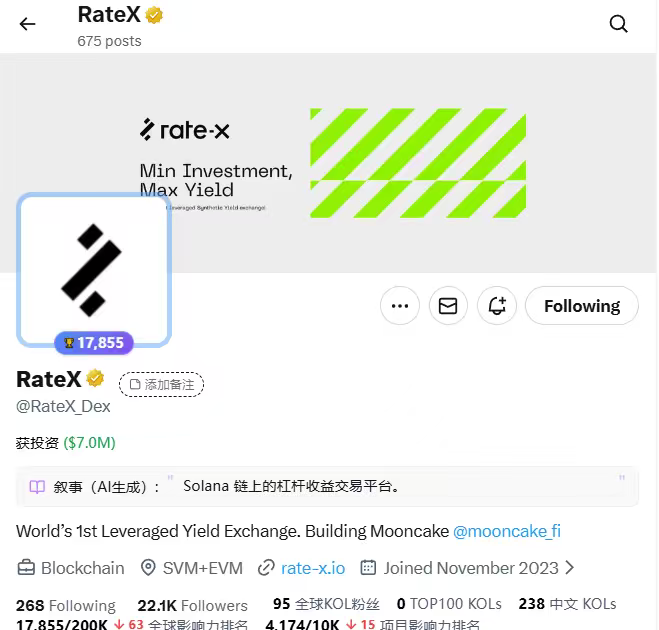The width and height of the screenshot is (659, 630).
Task: Visit the @mooncake_fi mention
Action: click(507, 531)
